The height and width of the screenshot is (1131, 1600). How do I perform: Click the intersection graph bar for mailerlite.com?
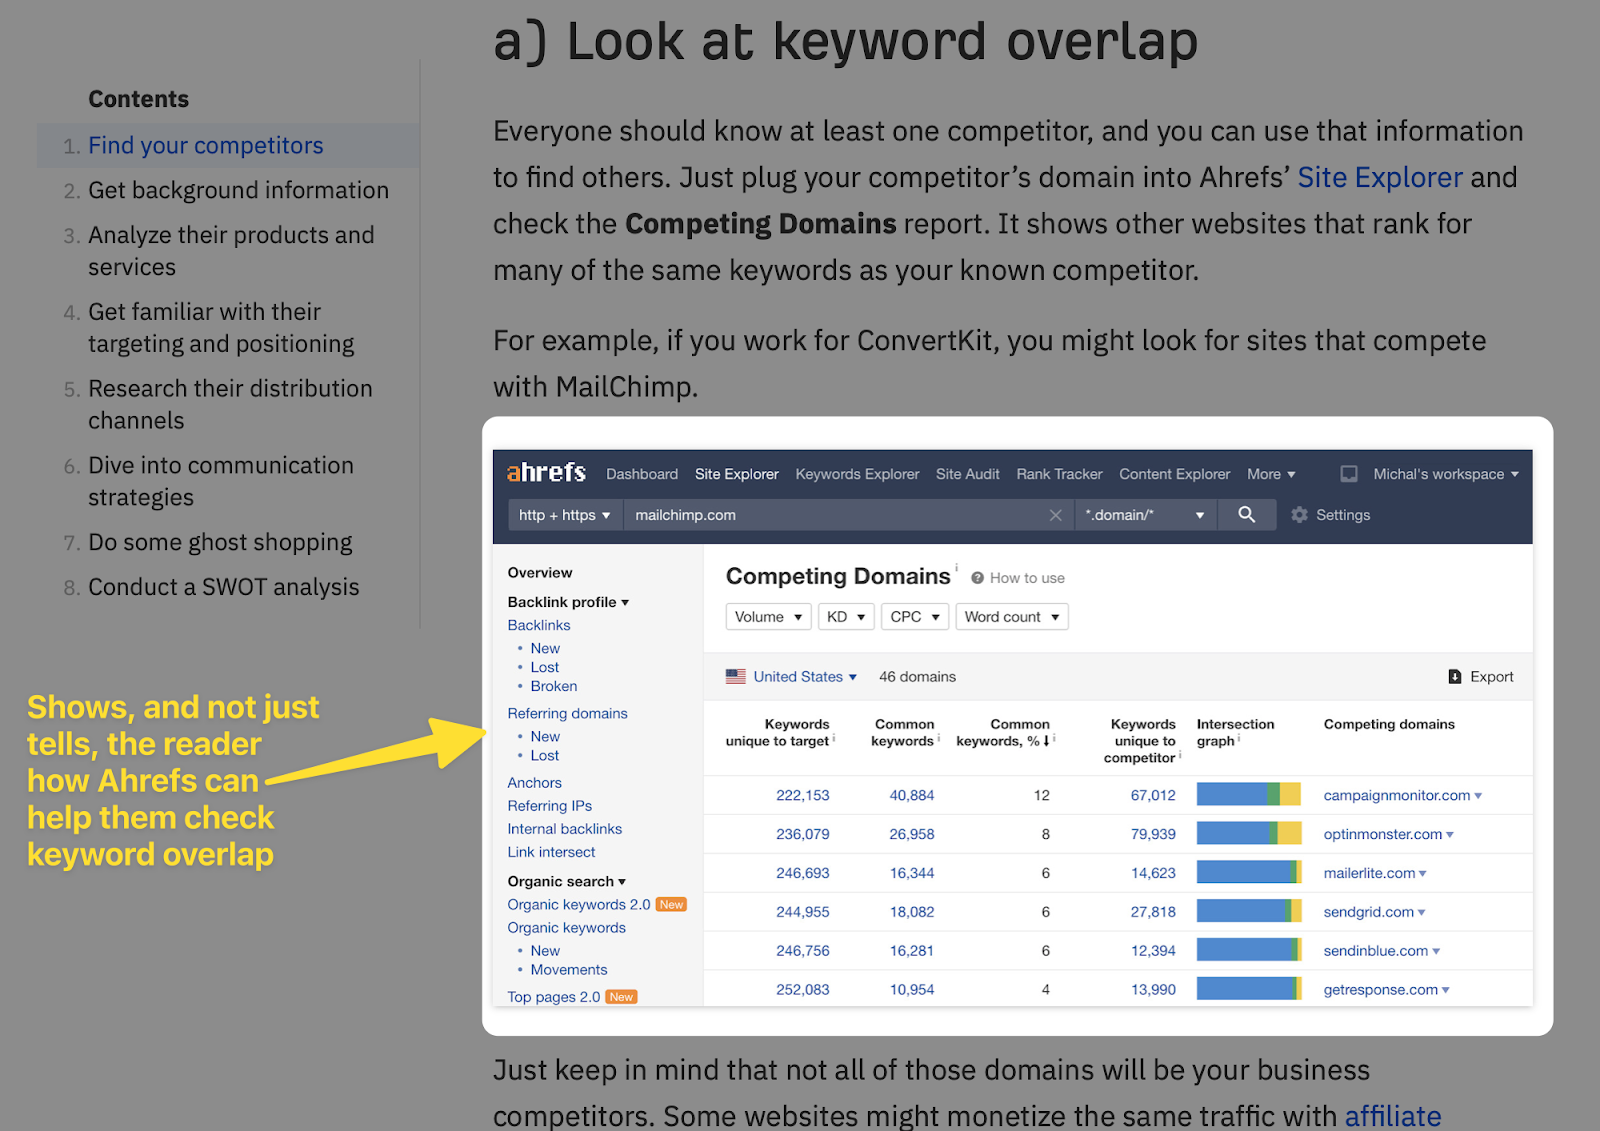(x=1248, y=872)
